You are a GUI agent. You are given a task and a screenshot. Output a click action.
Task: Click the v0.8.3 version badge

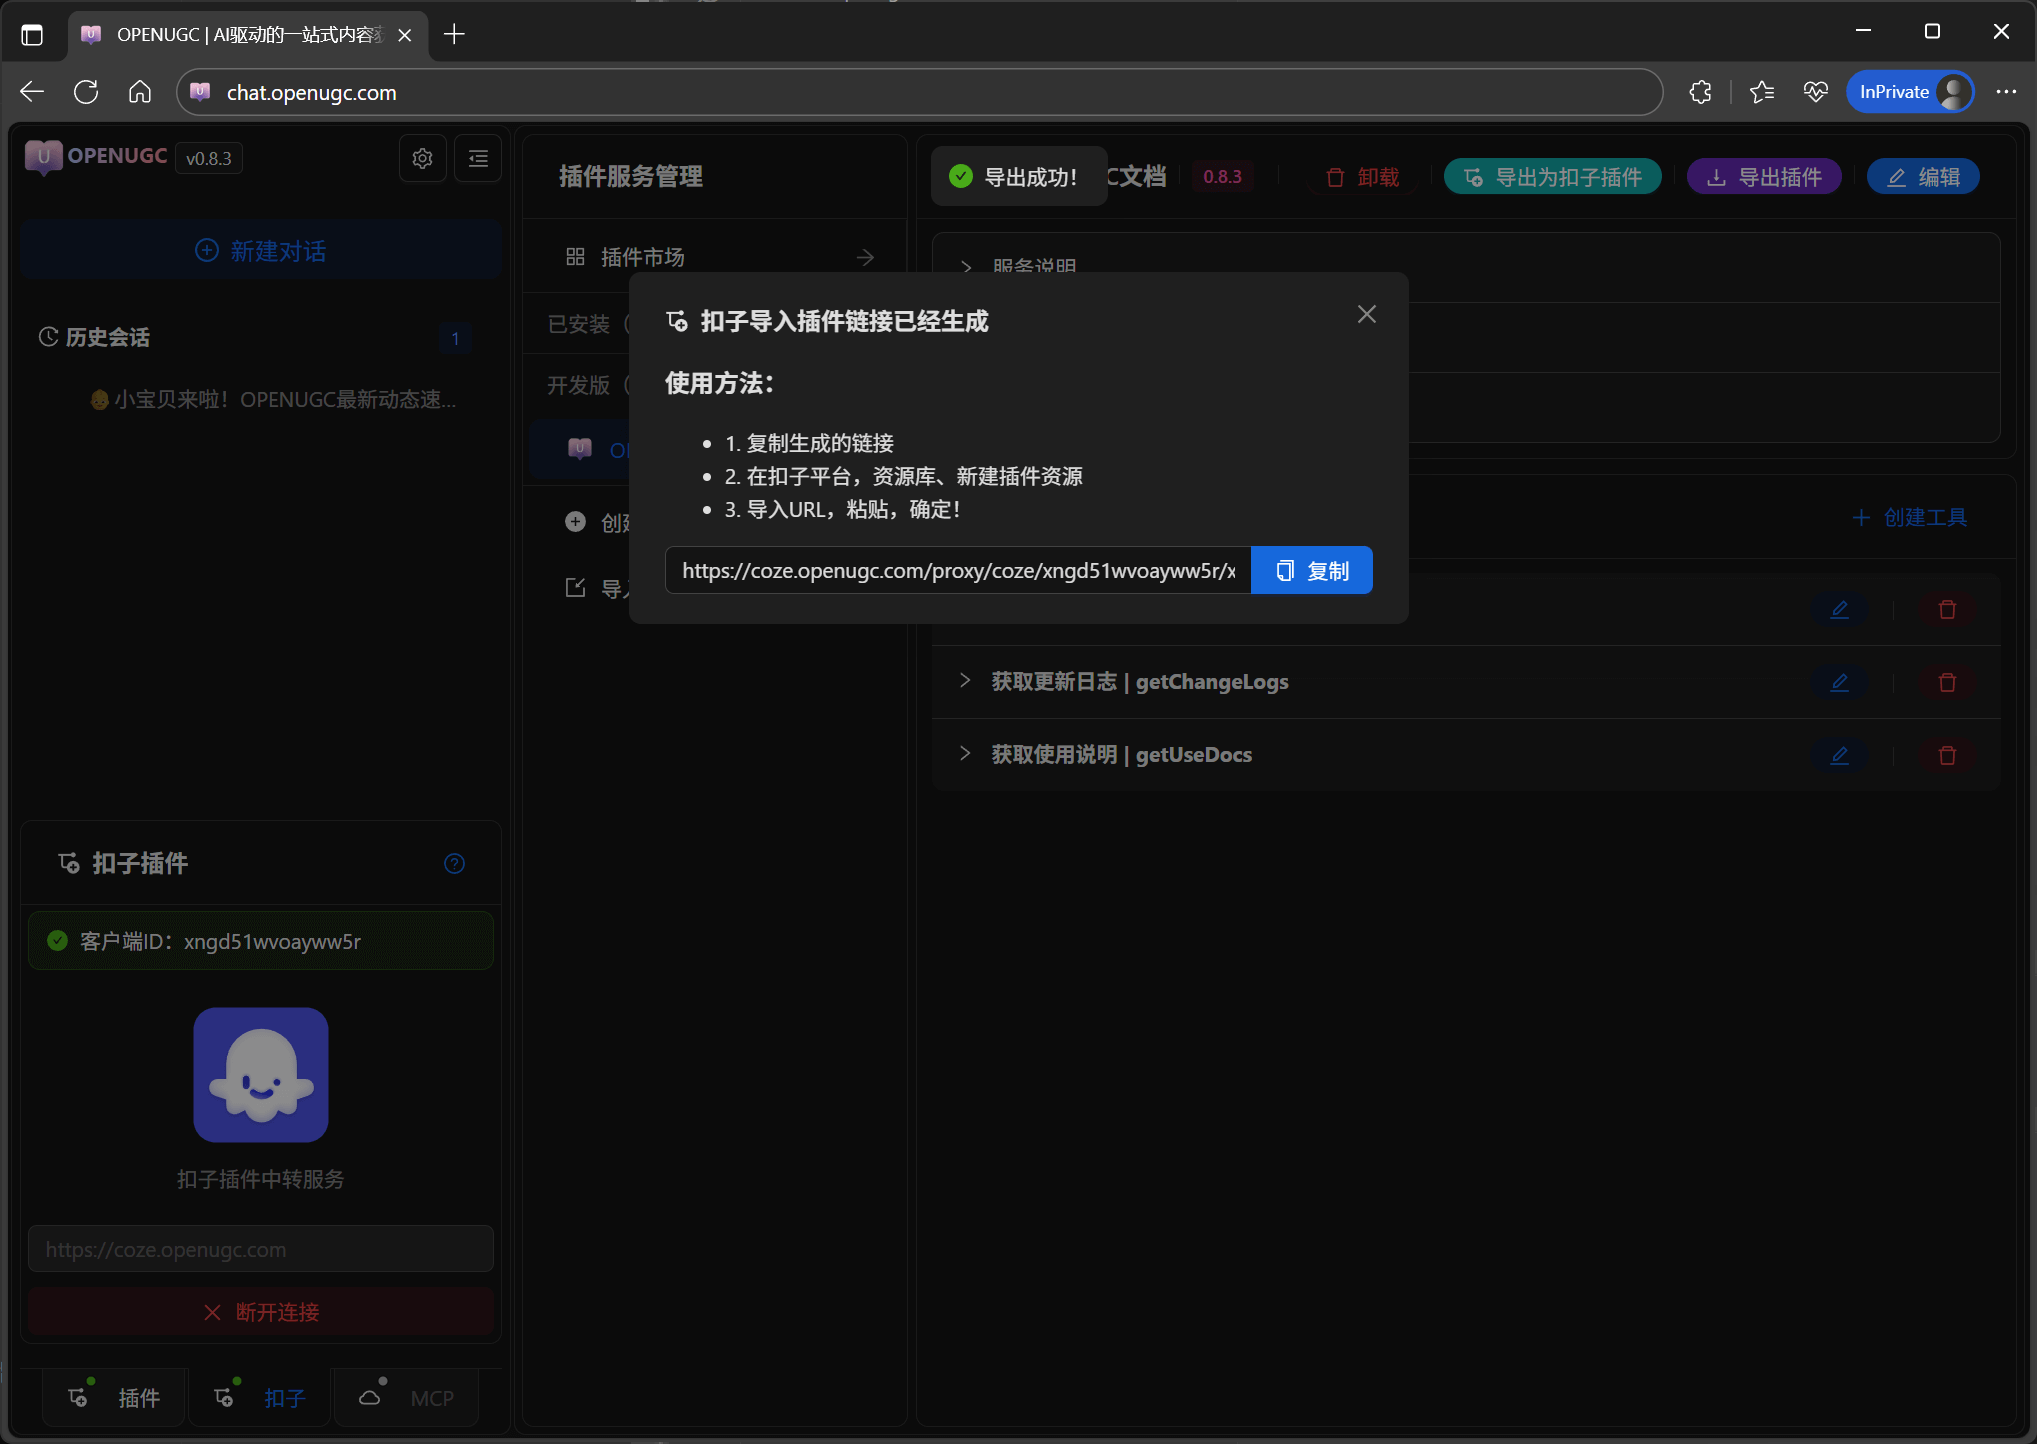point(209,158)
